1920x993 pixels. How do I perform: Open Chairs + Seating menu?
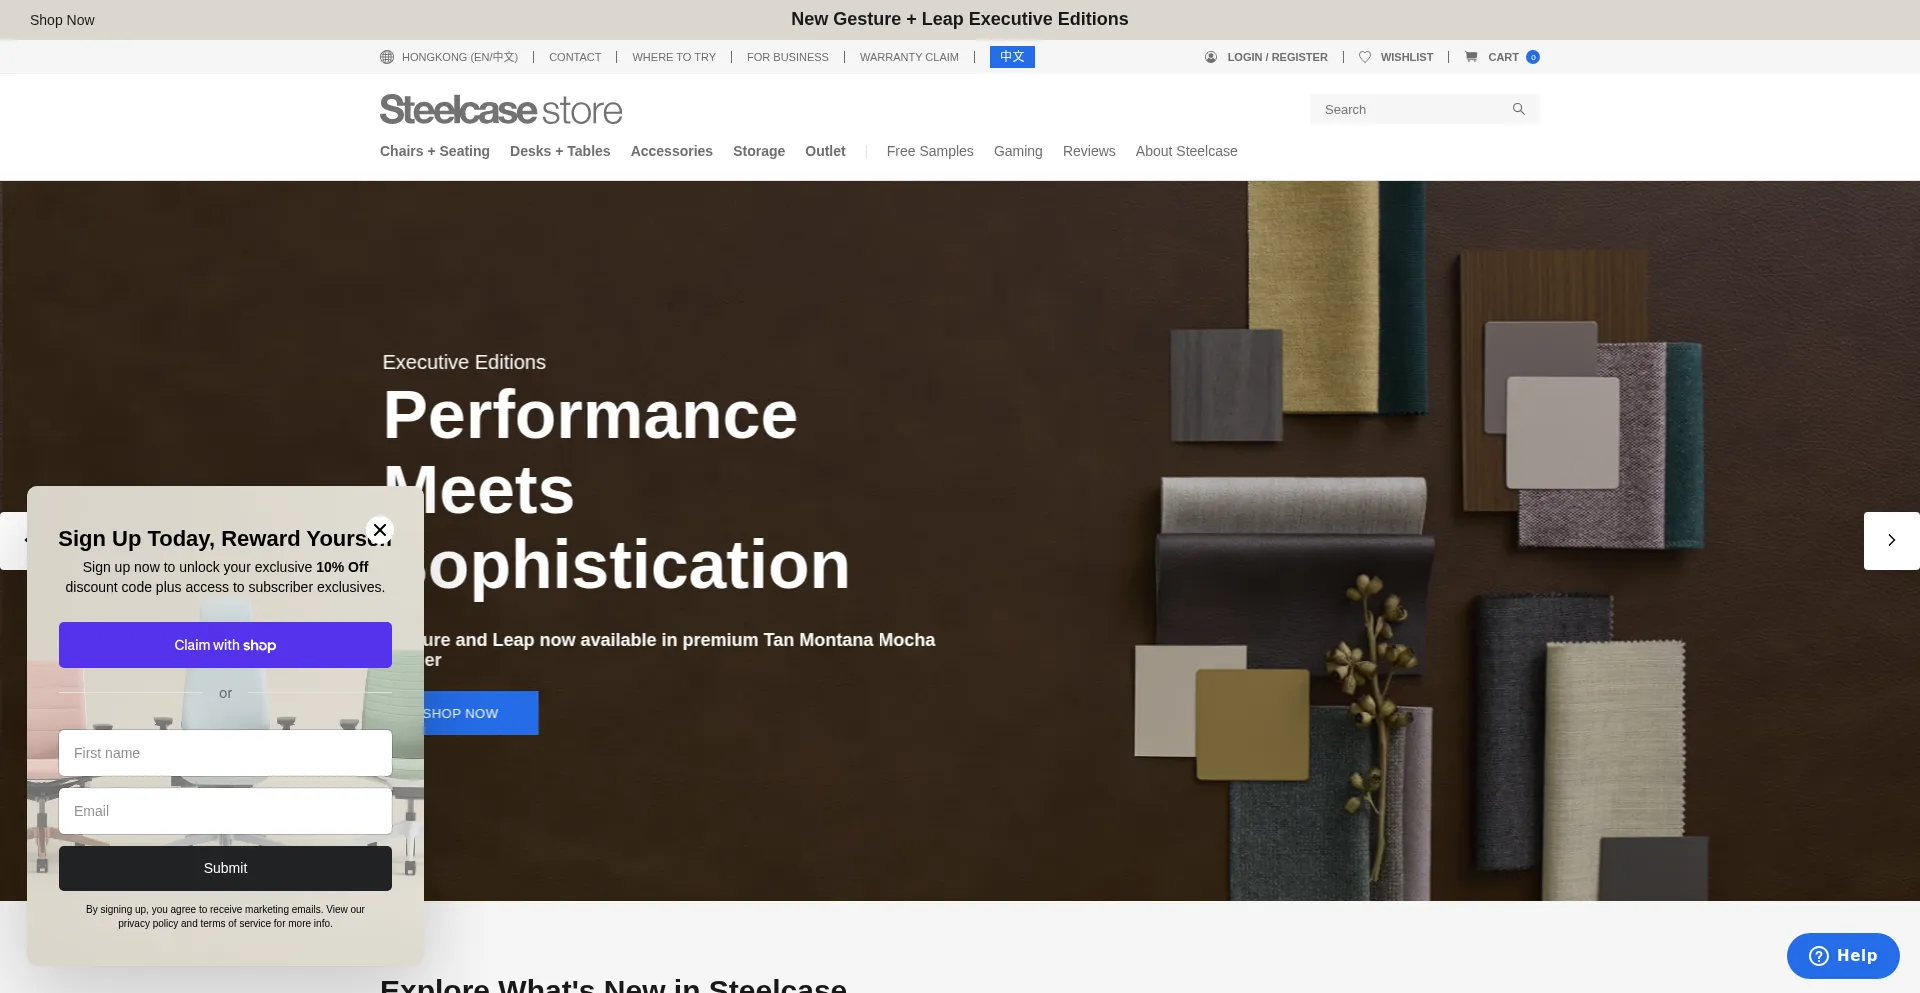click(435, 151)
